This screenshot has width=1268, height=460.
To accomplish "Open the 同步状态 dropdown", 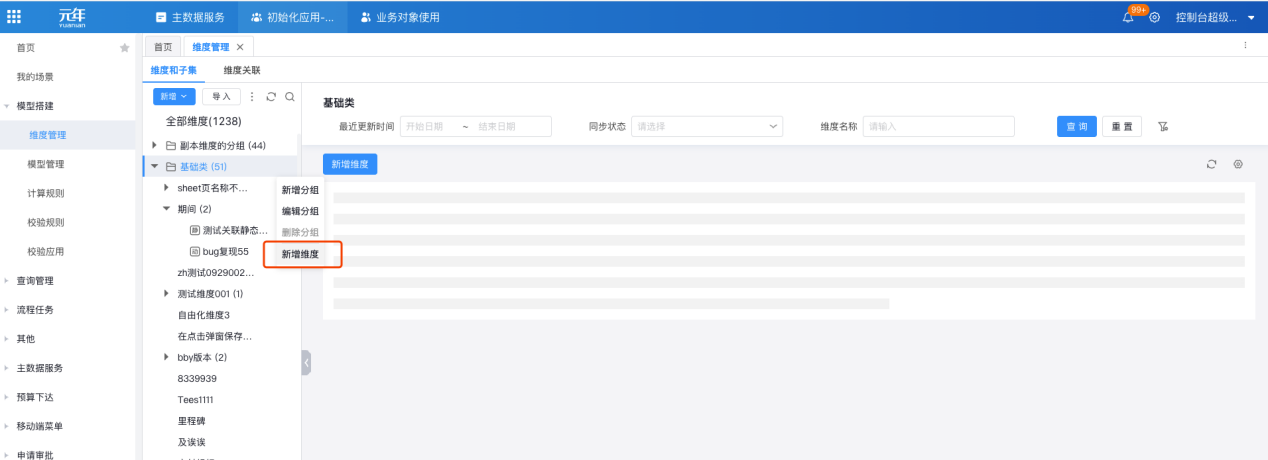I will [x=708, y=127].
